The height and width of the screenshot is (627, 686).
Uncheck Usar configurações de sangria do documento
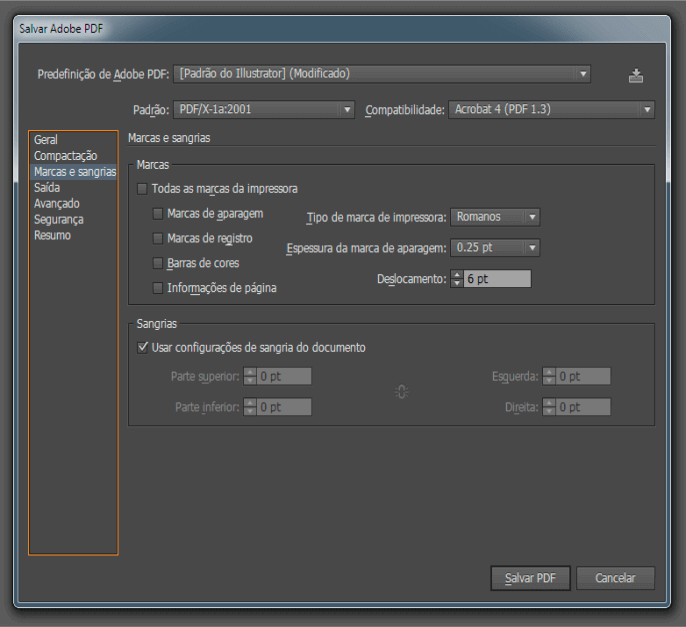click(x=143, y=348)
